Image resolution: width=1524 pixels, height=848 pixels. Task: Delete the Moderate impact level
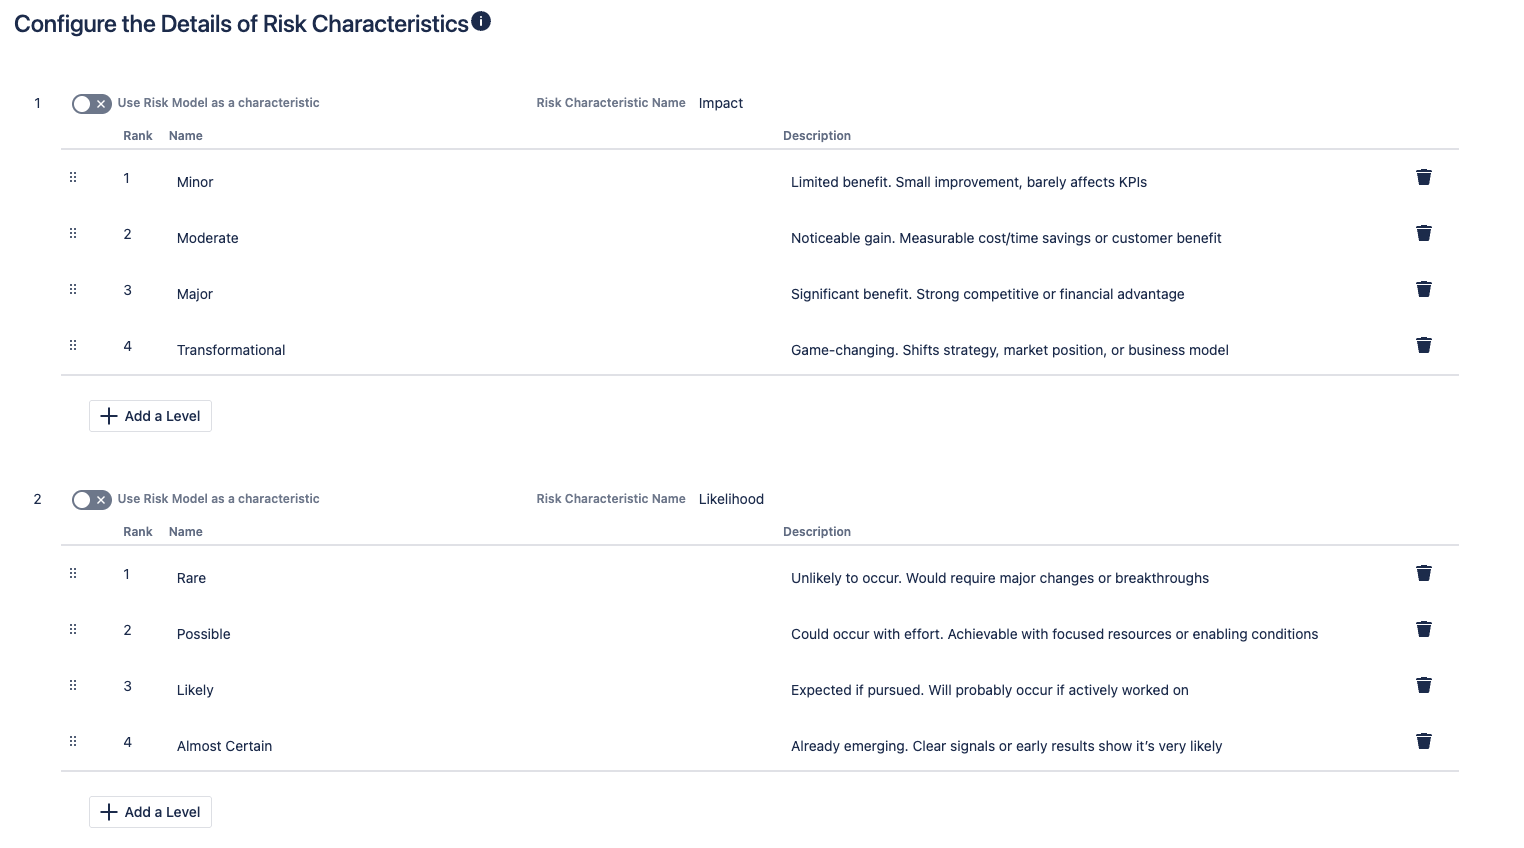[x=1424, y=233]
